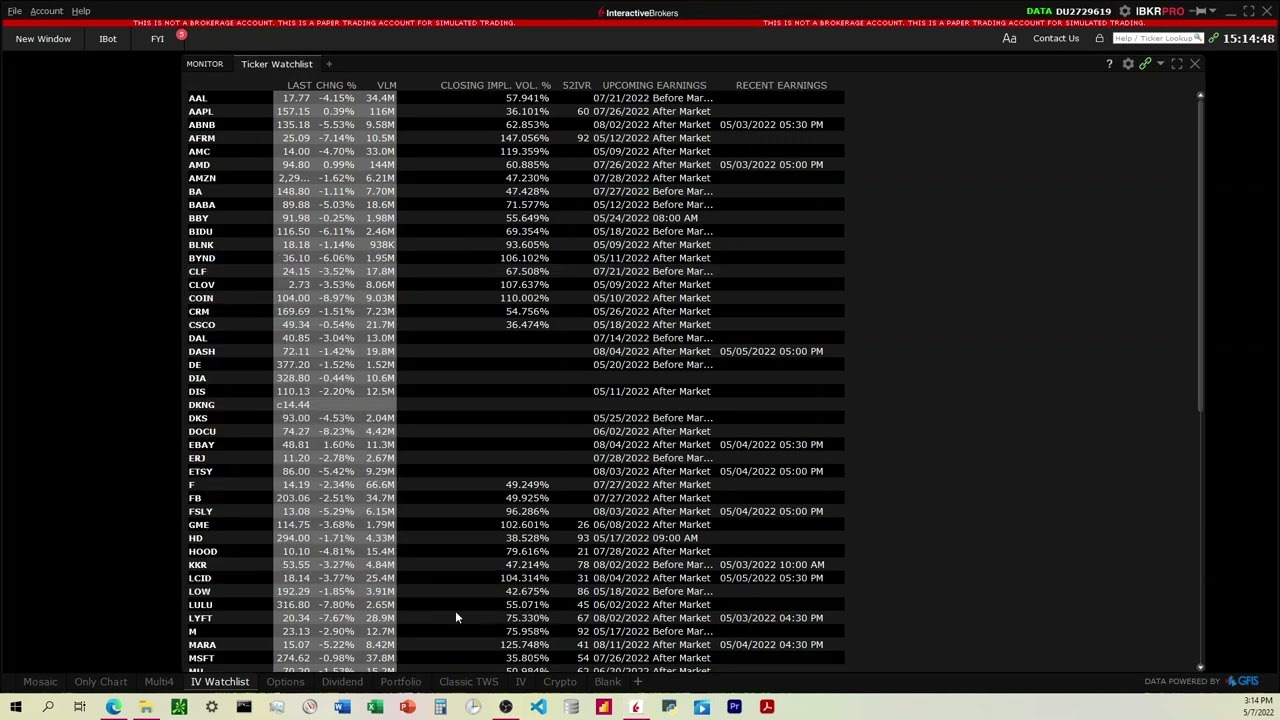Switch to the Crypto layout tab
The height and width of the screenshot is (720, 1280).
[x=560, y=682]
